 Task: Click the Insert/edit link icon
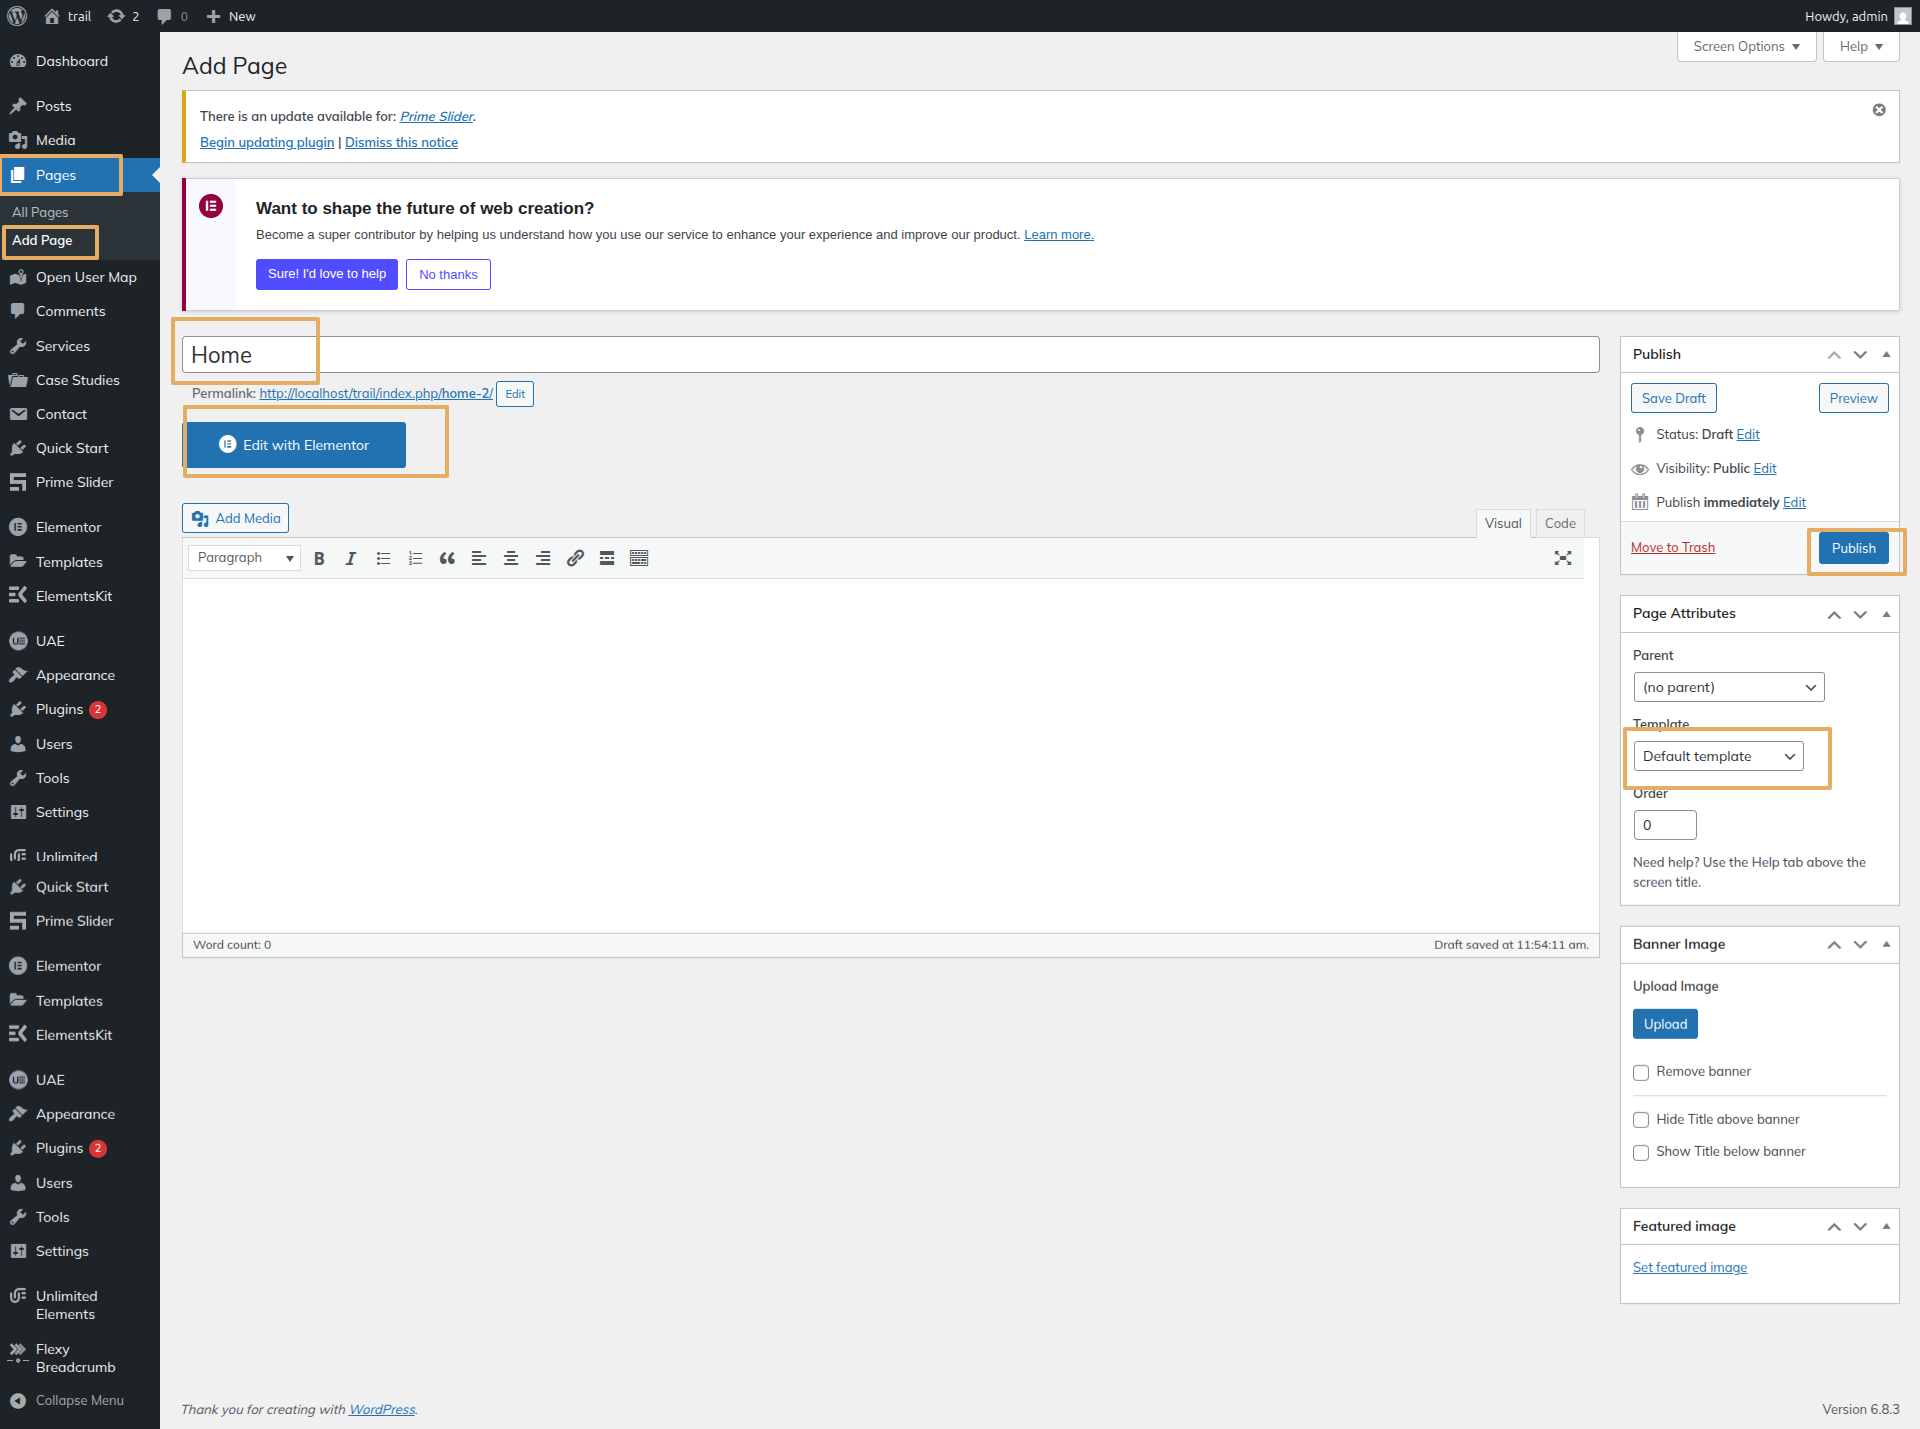pyautogui.click(x=575, y=558)
